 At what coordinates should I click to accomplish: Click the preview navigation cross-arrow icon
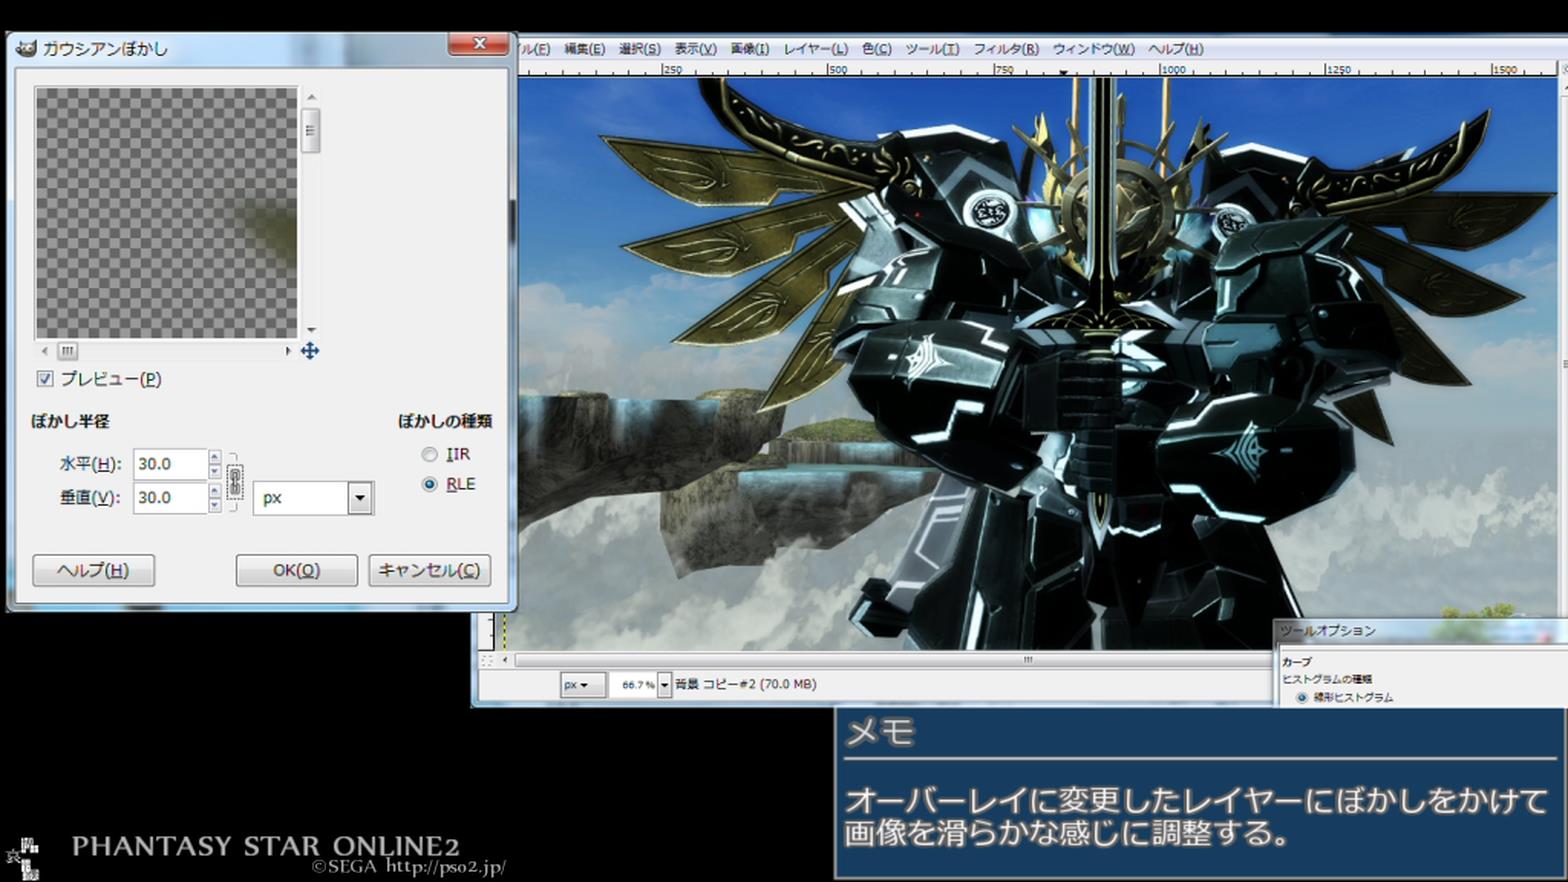point(310,351)
